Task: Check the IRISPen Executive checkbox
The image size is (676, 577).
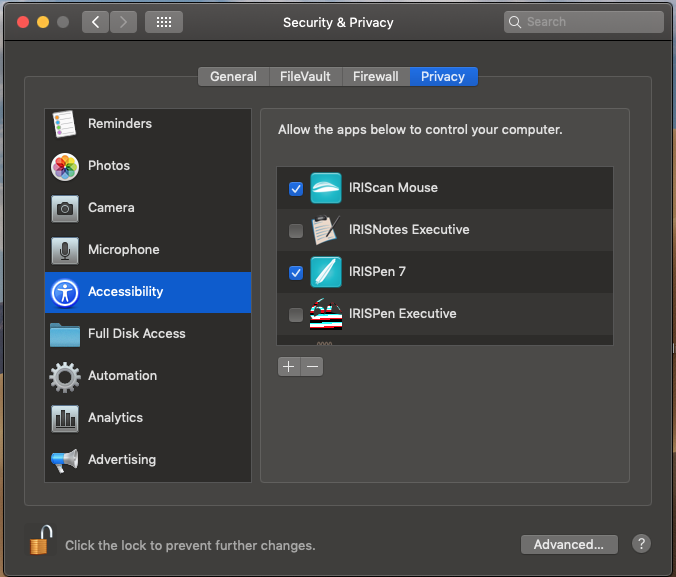Action: (x=295, y=314)
